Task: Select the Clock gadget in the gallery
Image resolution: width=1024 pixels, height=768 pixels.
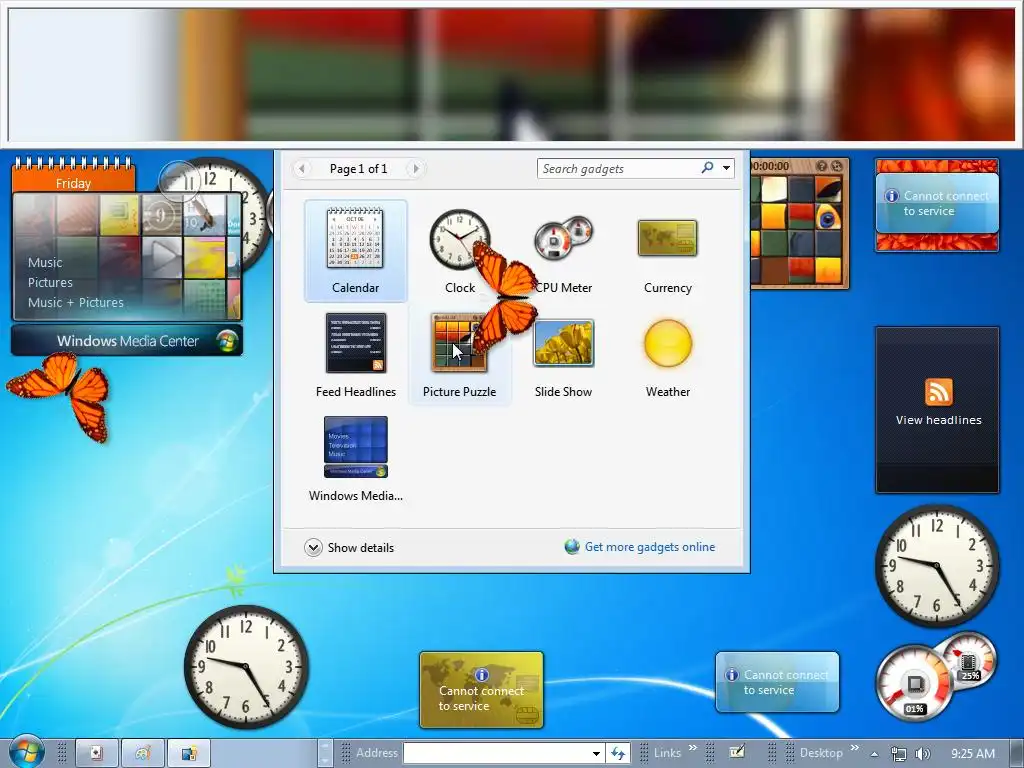Action: point(460,239)
